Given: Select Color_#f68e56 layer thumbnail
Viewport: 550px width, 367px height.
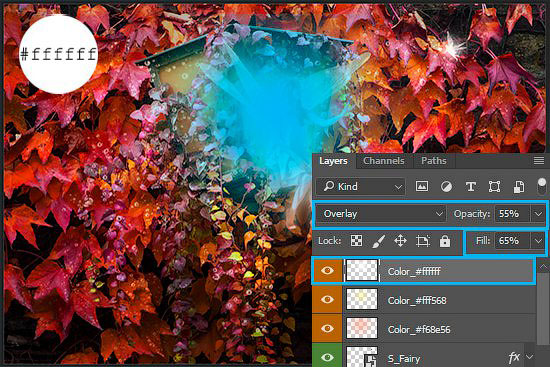Looking at the screenshot, I should coord(362,328).
